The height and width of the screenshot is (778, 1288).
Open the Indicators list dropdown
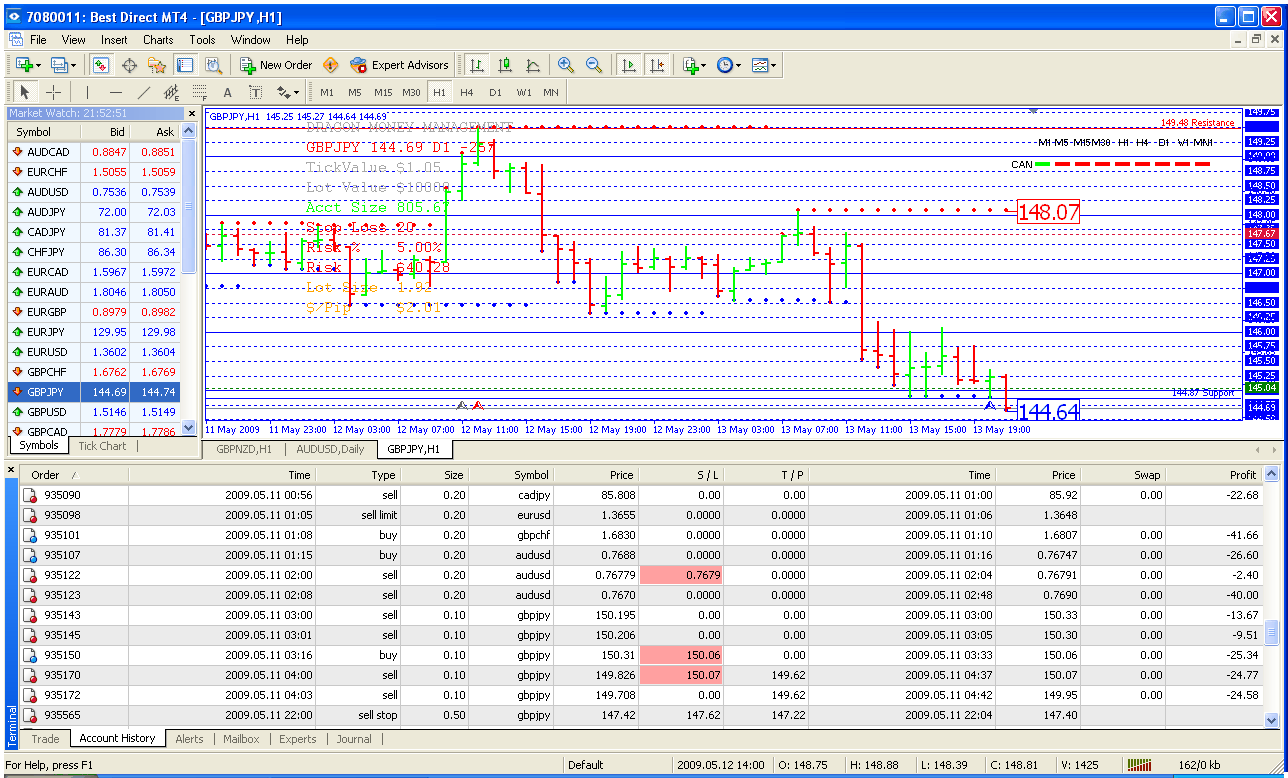[694, 65]
